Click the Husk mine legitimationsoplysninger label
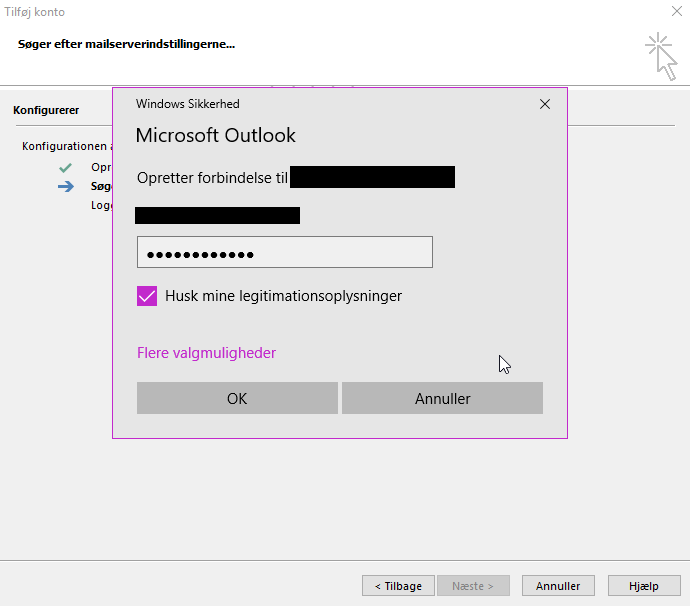This screenshot has height=606, width=690. point(283,296)
